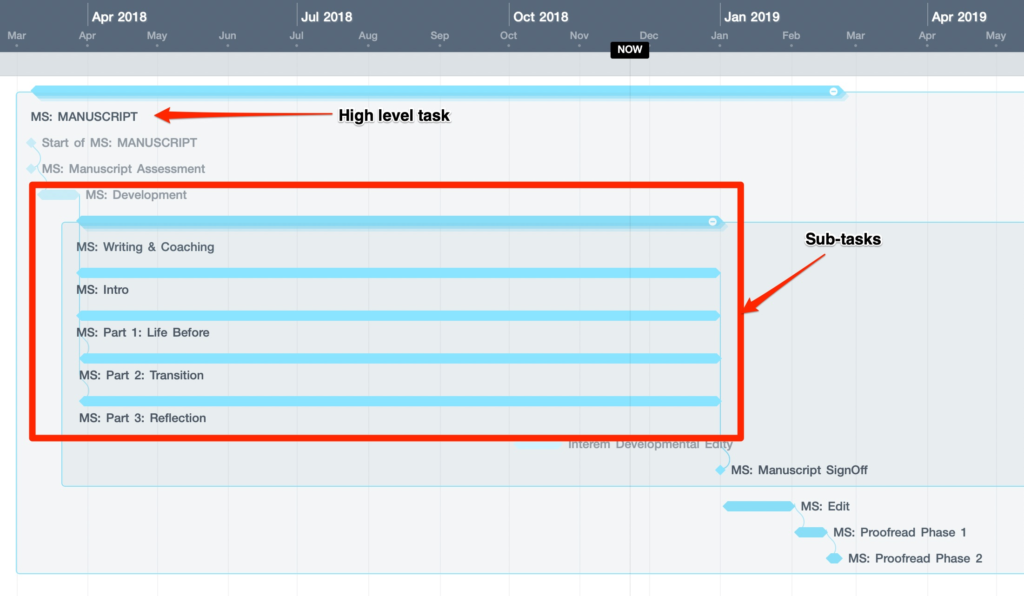Viewport: 1024px width, 596px height.
Task: Click the short MS: Development task bar
Action: [x=58, y=195]
